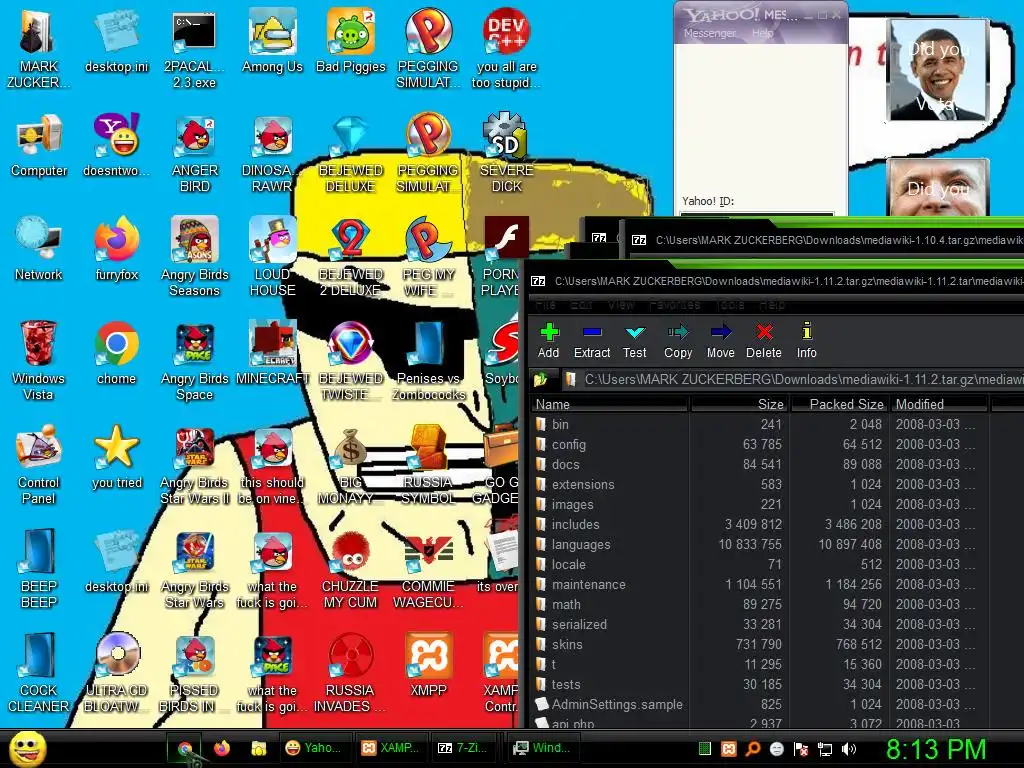Switch to Wind... taskbar button
This screenshot has height=768, width=1024.
(x=541, y=748)
